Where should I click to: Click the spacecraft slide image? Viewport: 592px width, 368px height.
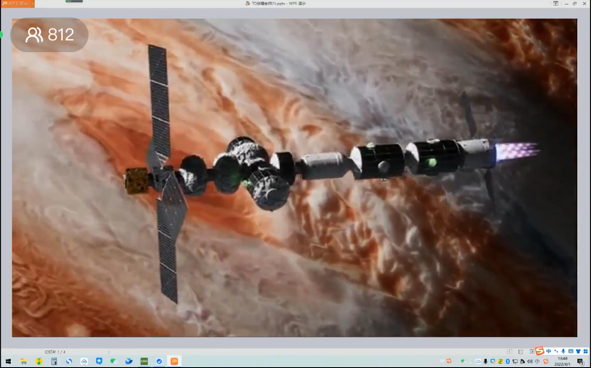pos(294,178)
